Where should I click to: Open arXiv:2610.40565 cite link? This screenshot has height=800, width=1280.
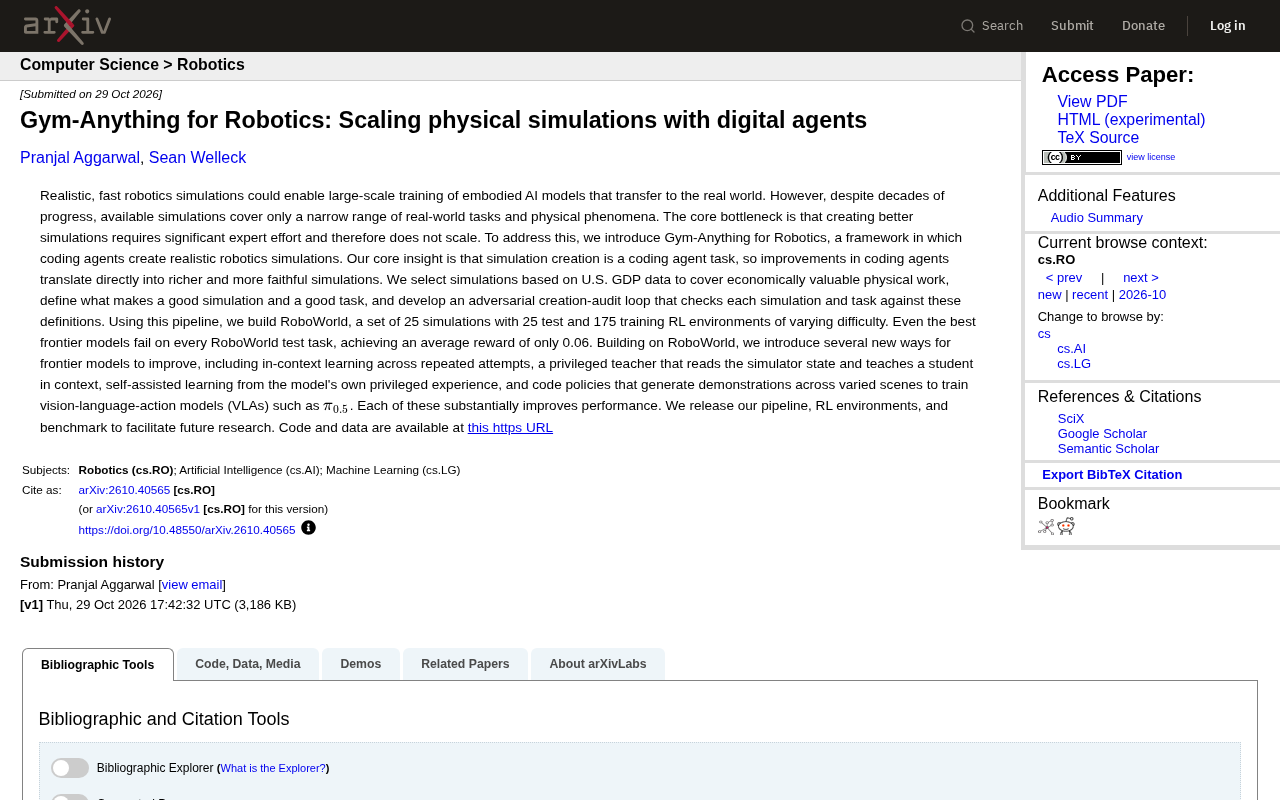click(x=124, y=490)
